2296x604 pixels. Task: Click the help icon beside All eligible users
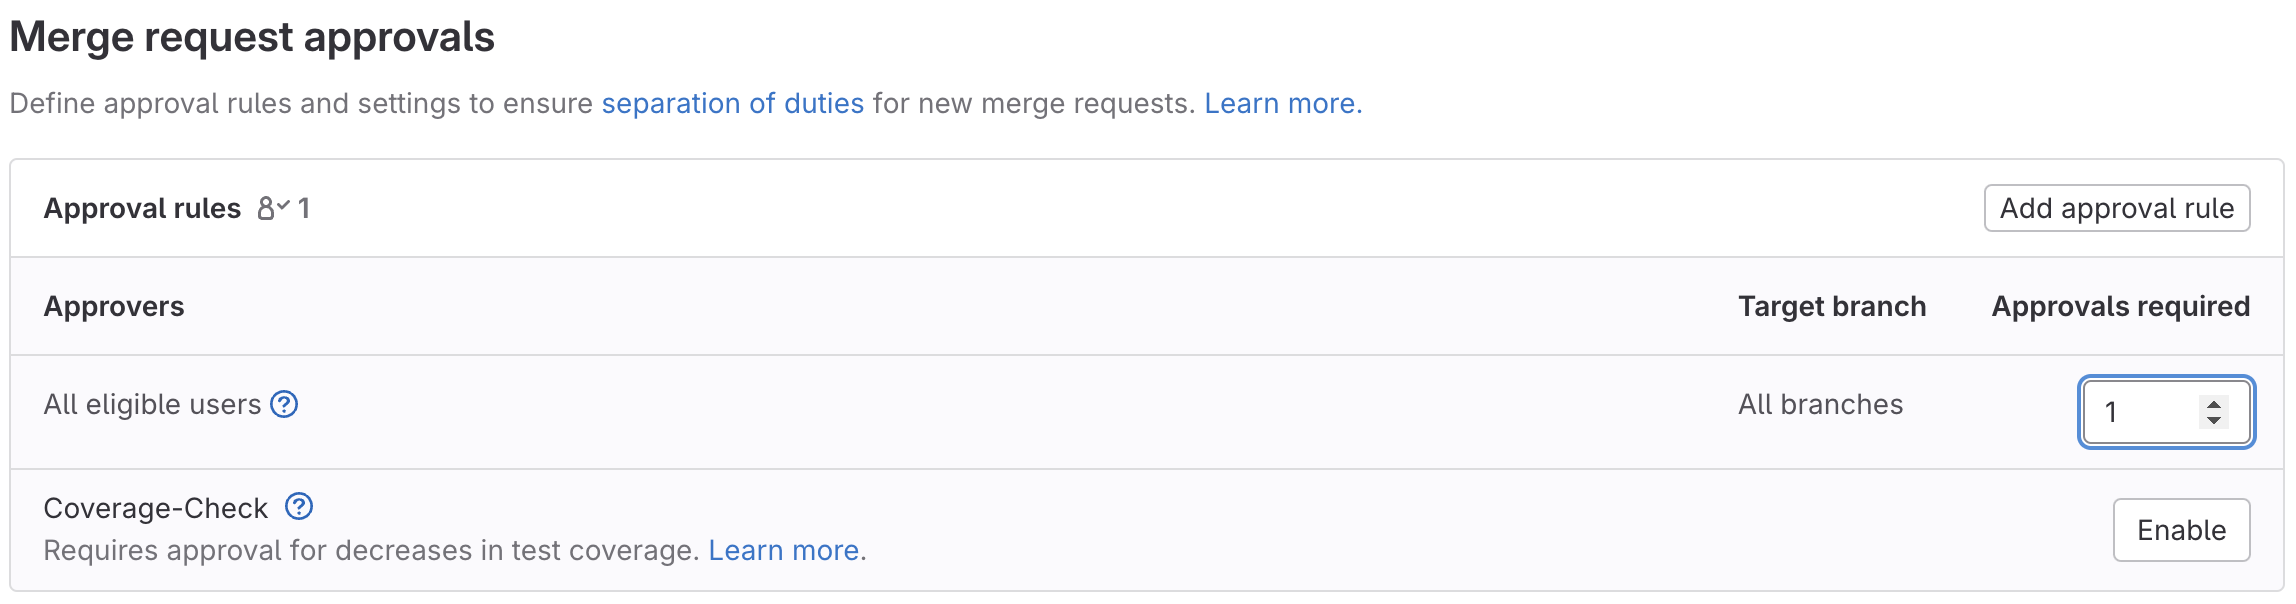[283, 404]
